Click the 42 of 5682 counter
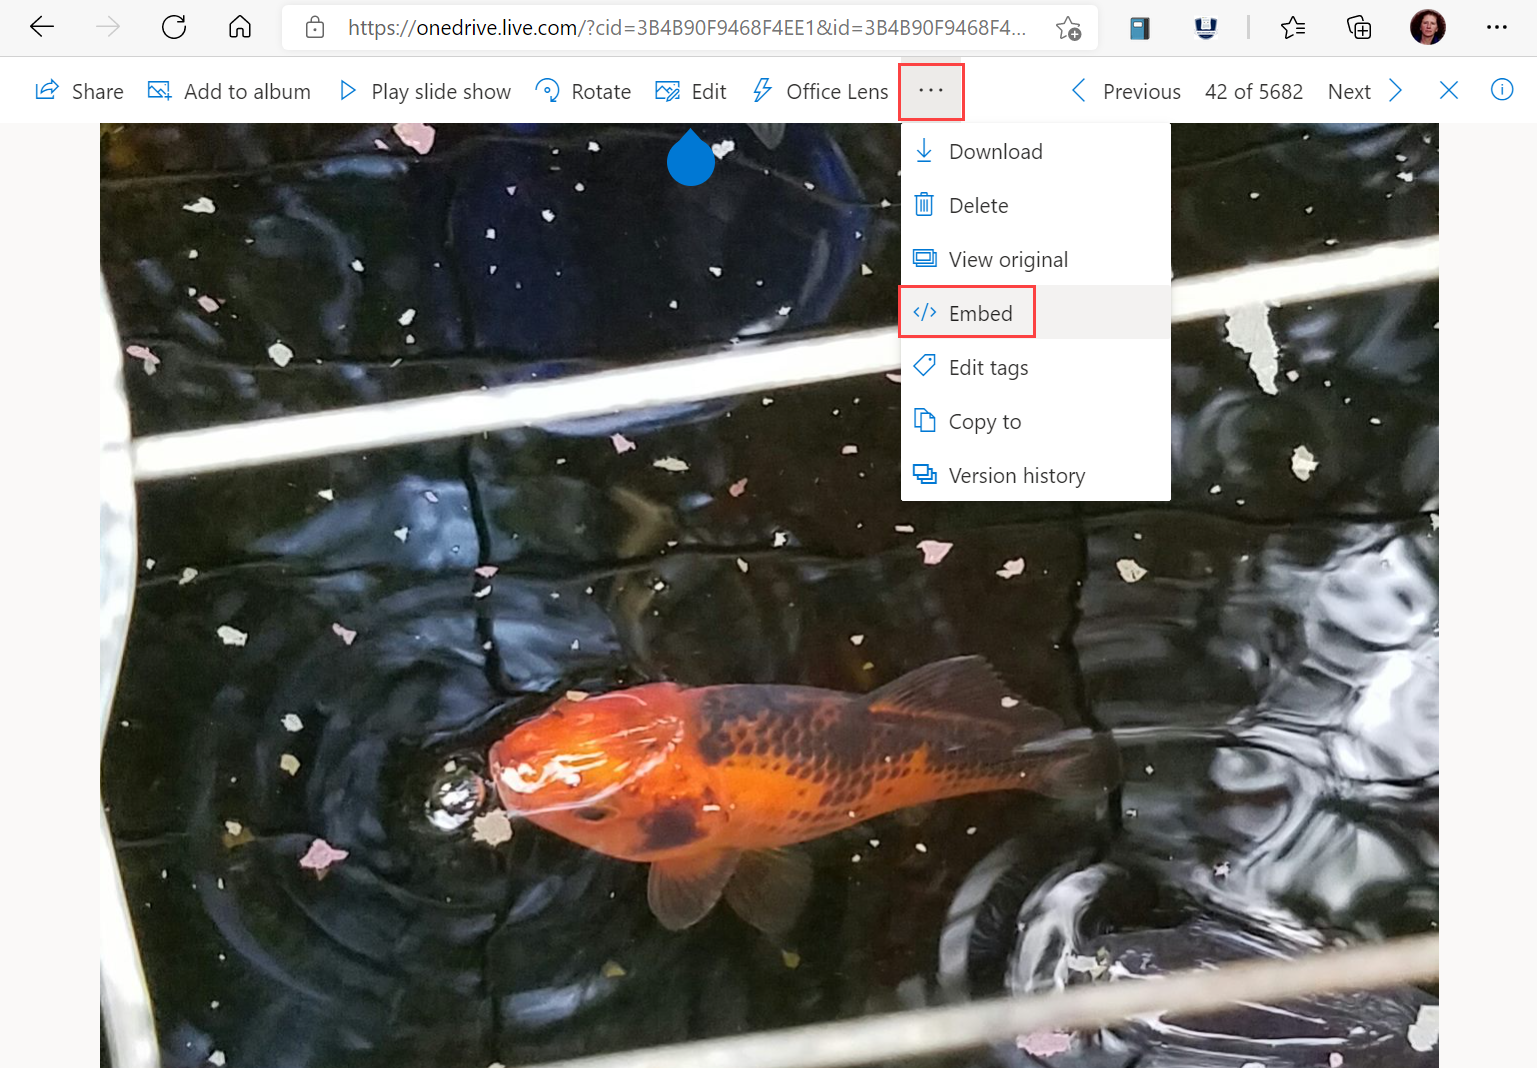 [x=1254, y=91]
